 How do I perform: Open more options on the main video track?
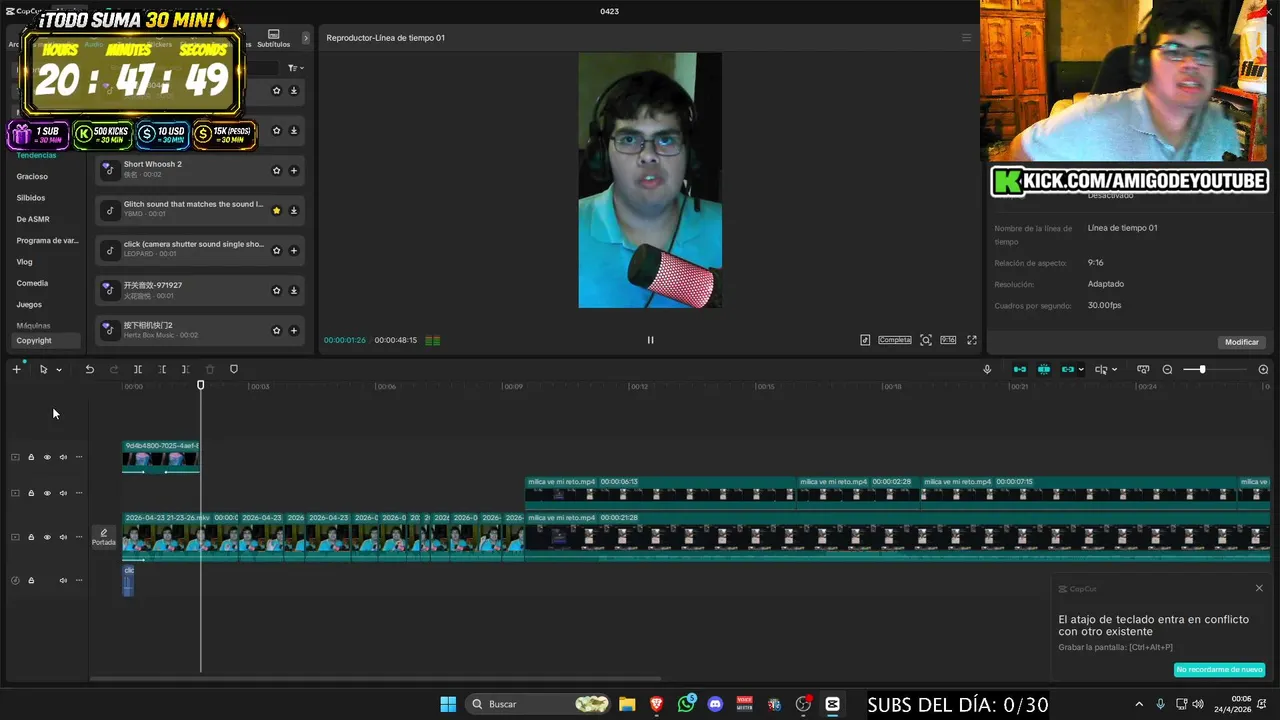[x=79, y=537]
